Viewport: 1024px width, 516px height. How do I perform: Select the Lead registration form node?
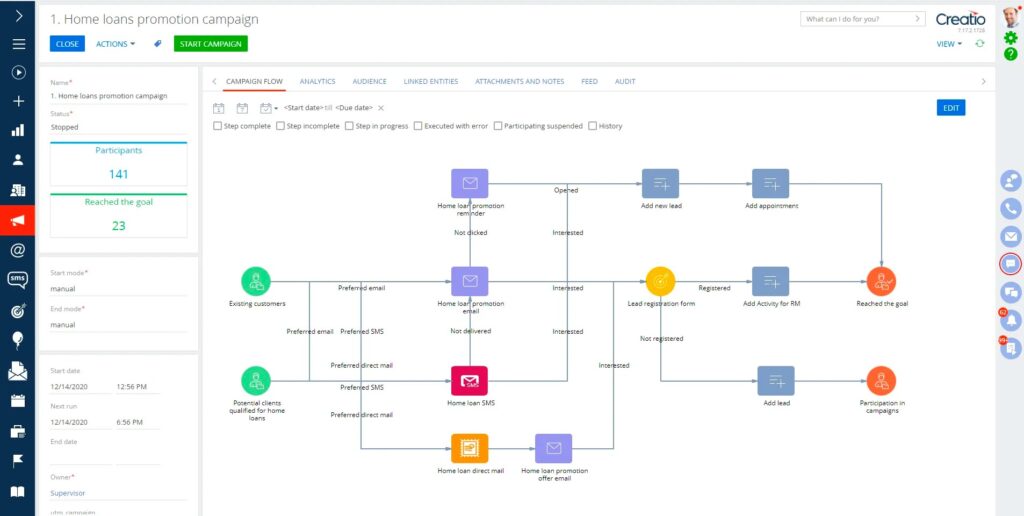660,282
